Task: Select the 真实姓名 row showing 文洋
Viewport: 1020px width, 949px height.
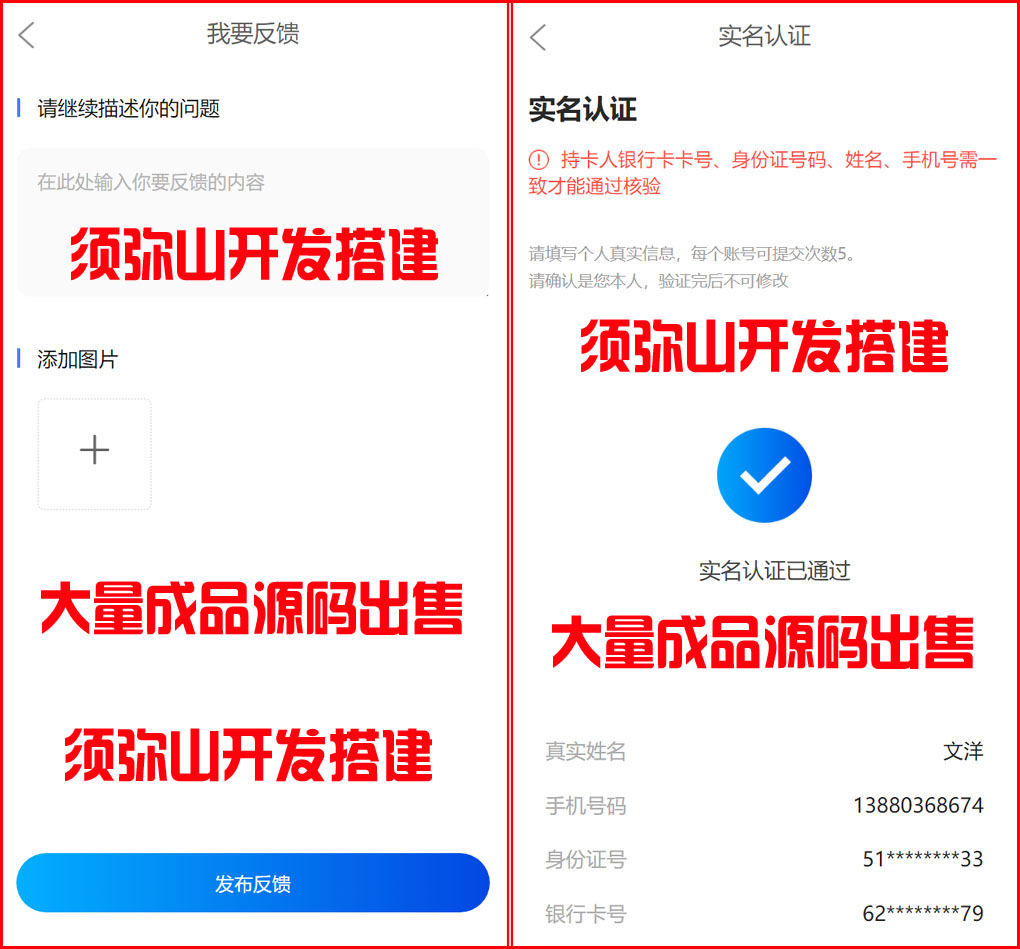Action: pos(764,751)
